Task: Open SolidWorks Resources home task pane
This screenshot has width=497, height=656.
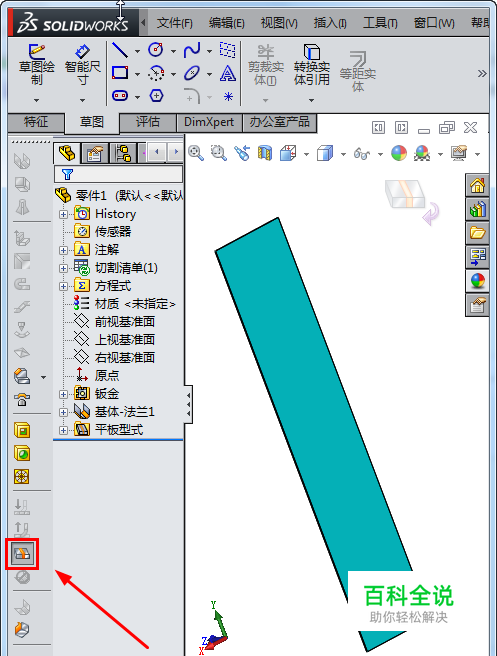Action: (x=477, y=185)
